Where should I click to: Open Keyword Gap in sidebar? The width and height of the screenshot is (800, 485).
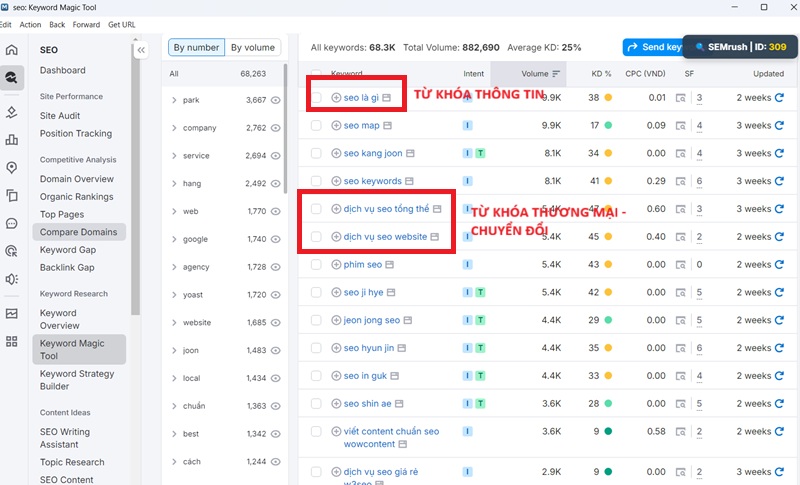(x=68, y=250)
